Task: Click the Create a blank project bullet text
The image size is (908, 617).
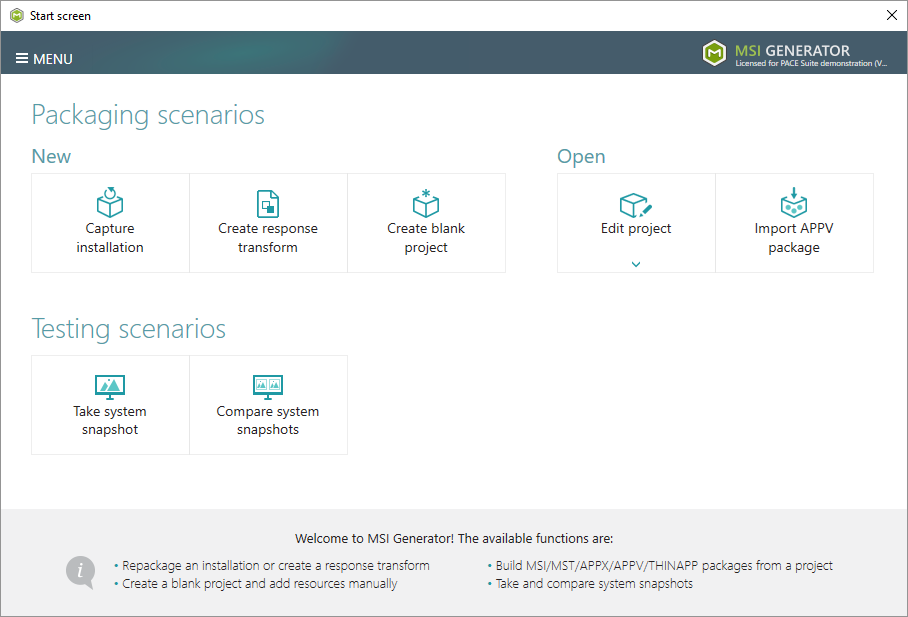Action: point(259,583)
